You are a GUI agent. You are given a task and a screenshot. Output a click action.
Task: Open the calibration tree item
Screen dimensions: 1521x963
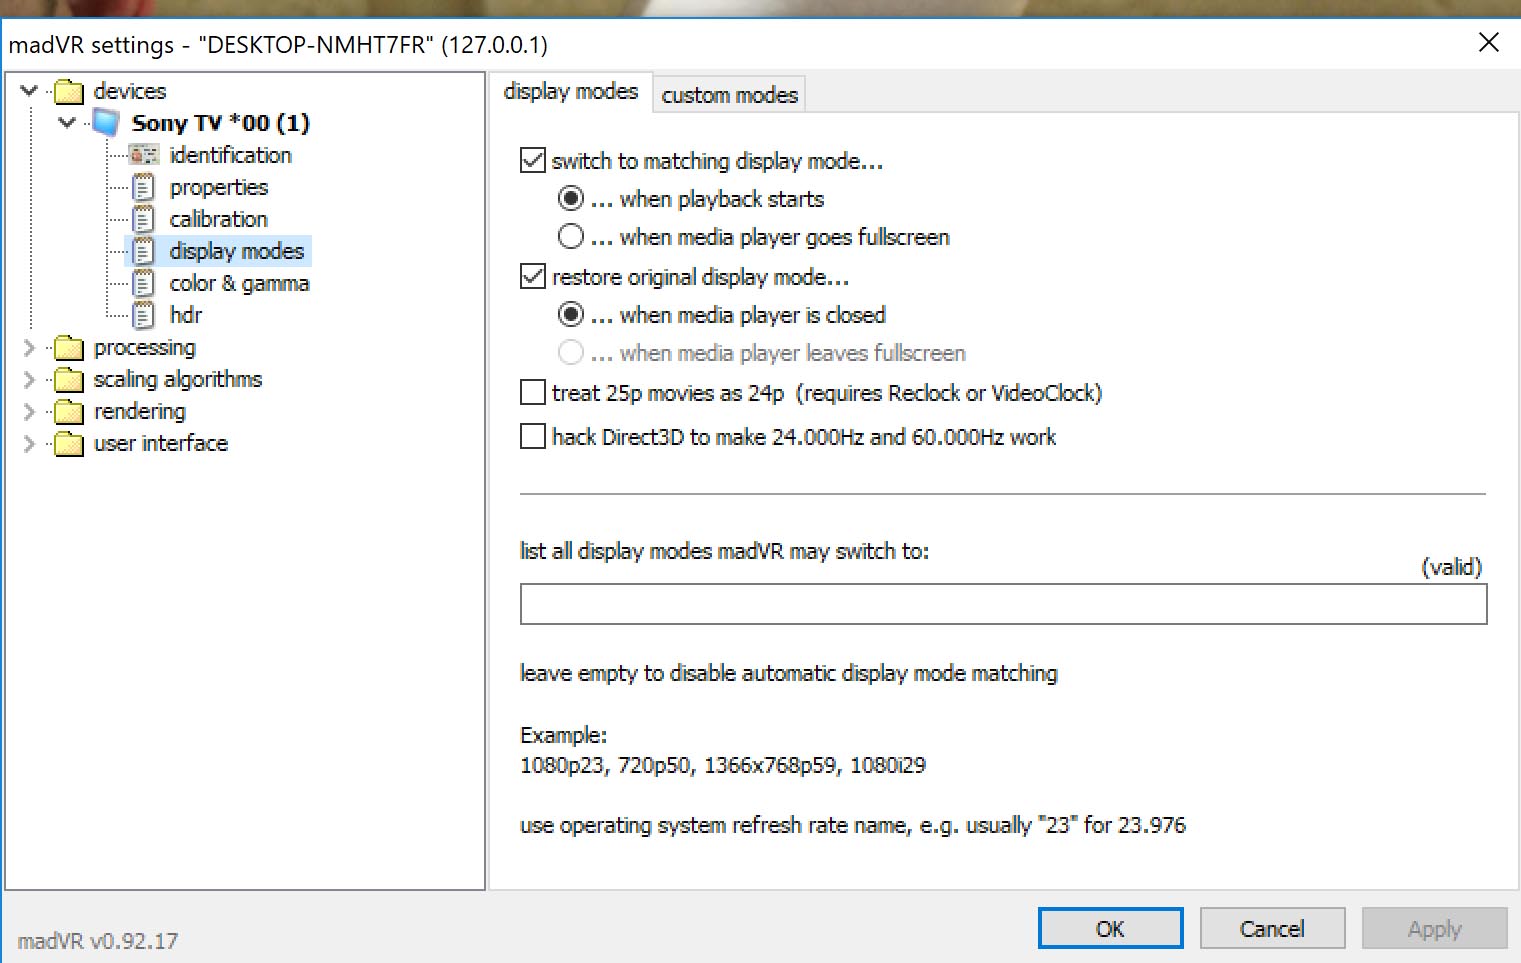(x=218, y=219)
